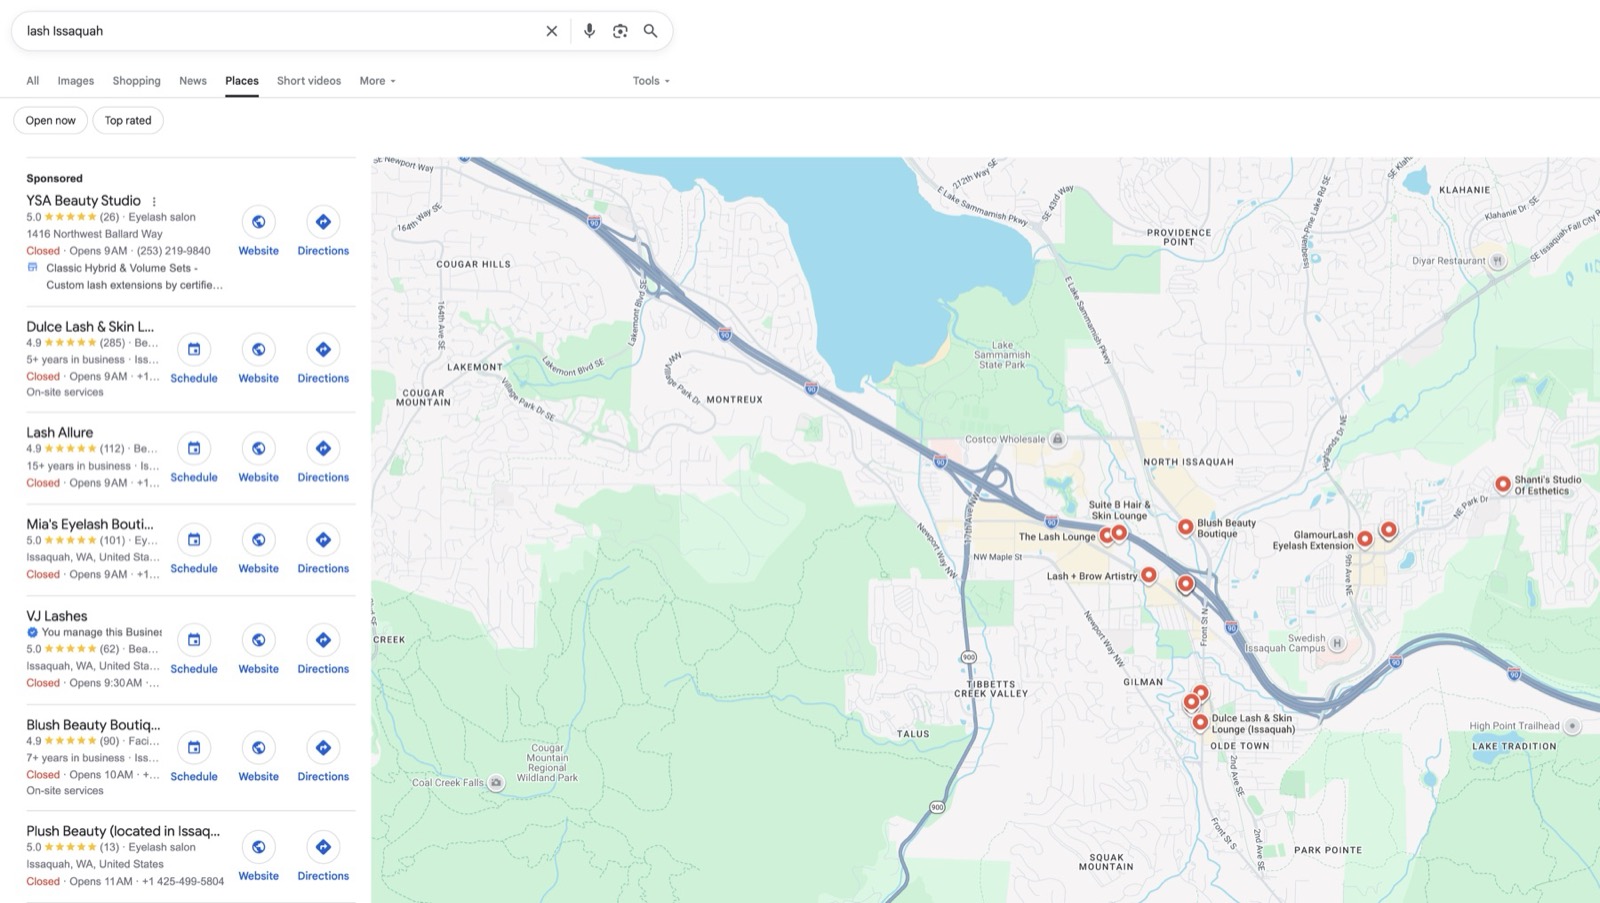Click Lash + Brow Artistry map pin
Screen dimensions: 1600x903
tap(1149, 575)
